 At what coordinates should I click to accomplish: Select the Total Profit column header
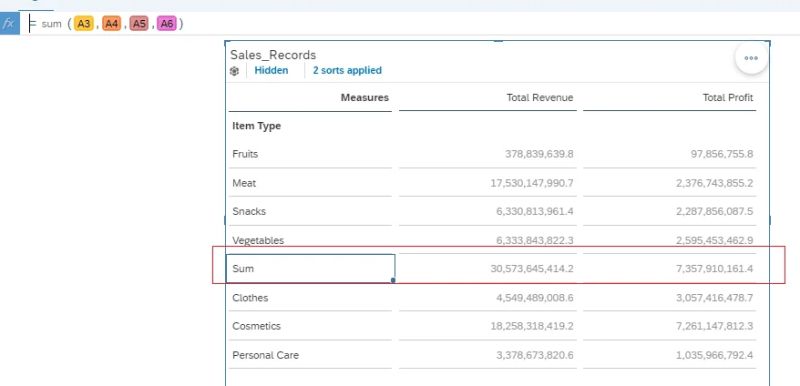(728, 97)
